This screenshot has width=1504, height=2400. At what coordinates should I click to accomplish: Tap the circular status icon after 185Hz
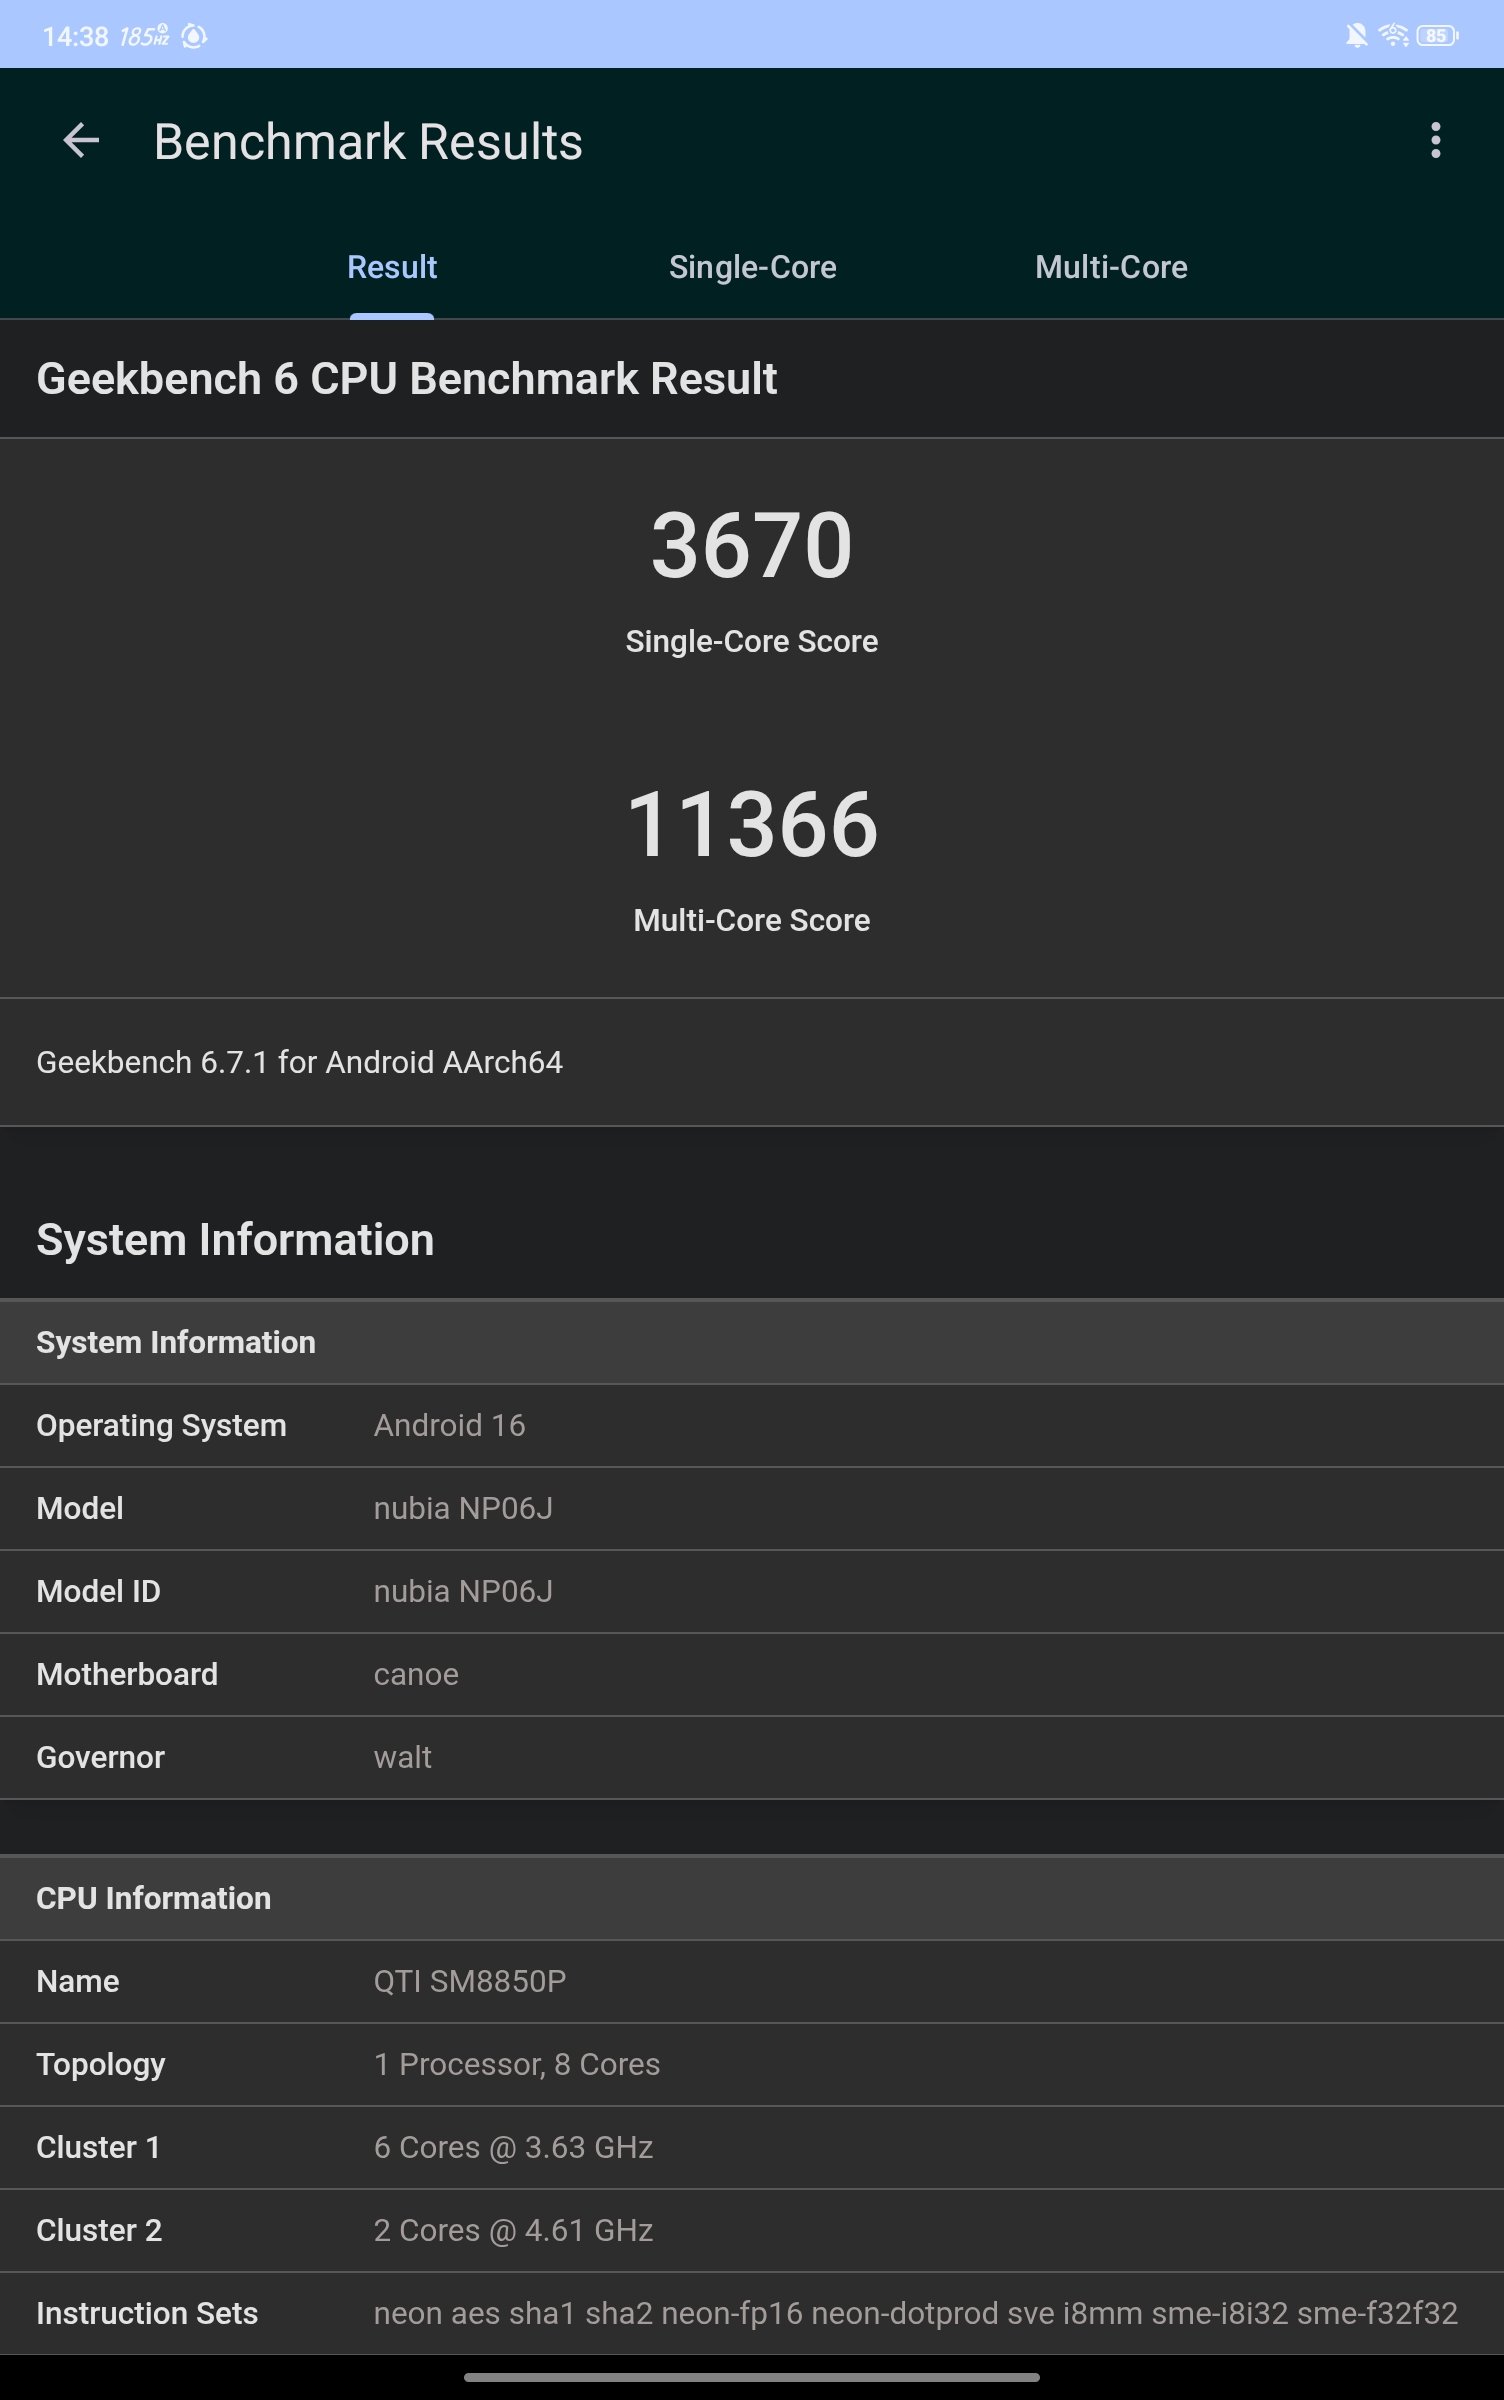pos(194,37)
